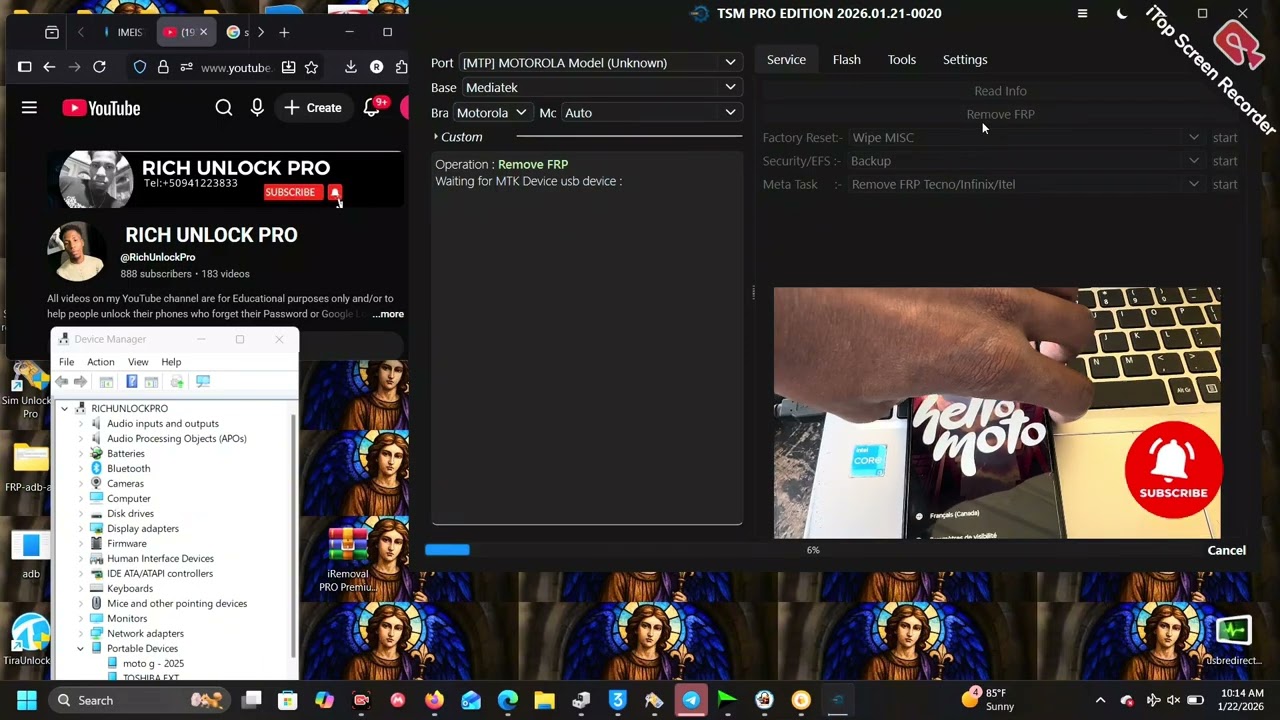Switch to the Flash tab
The height and width of the screenshot is (720, 1280).
846,60
